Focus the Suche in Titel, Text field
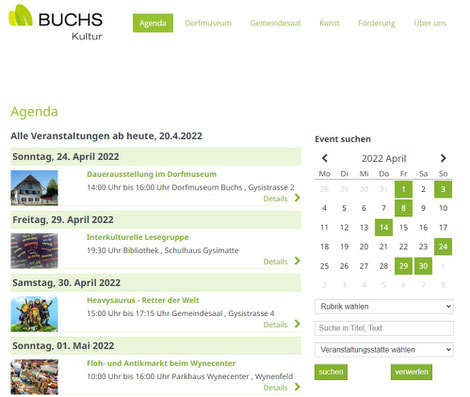 pos(384,328)
